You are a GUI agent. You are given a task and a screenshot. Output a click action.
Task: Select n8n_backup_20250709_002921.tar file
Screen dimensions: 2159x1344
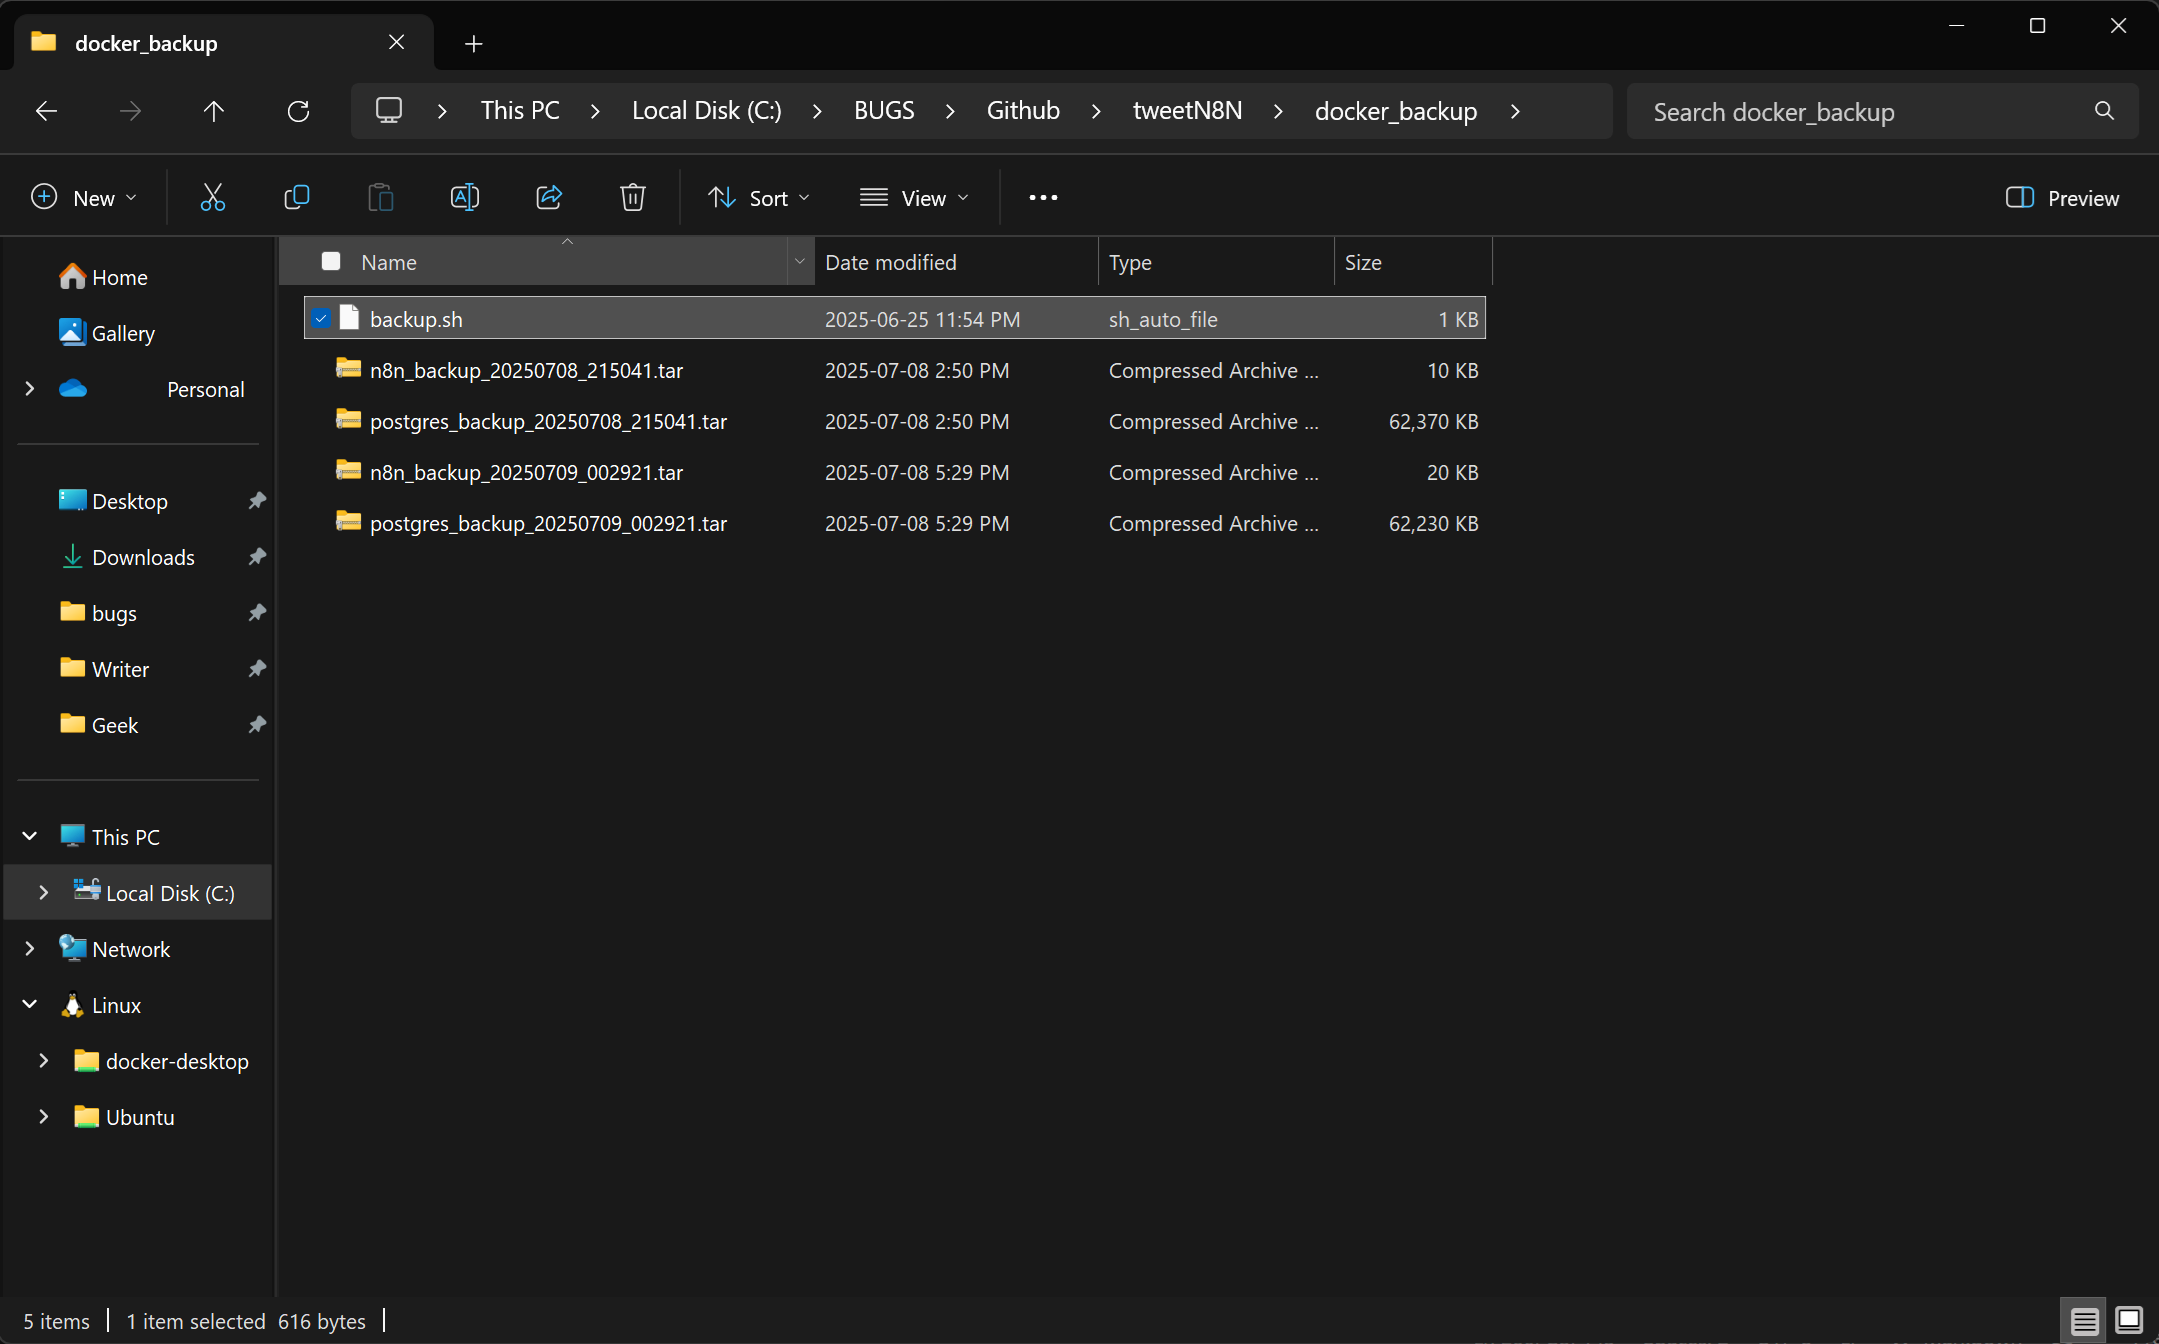(895, 472)
